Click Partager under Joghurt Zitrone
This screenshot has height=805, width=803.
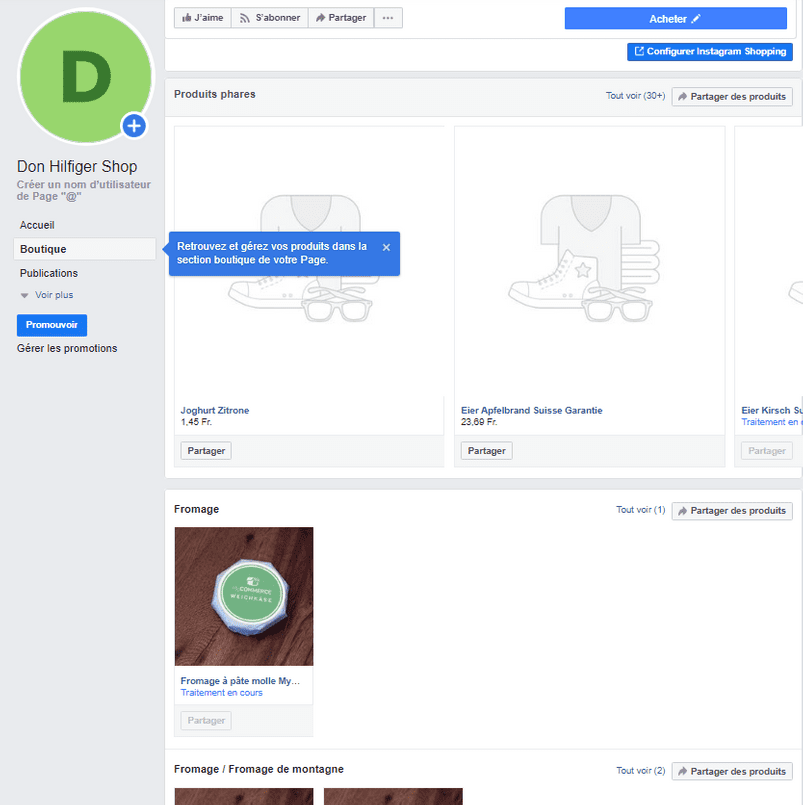tap(206, 451)
